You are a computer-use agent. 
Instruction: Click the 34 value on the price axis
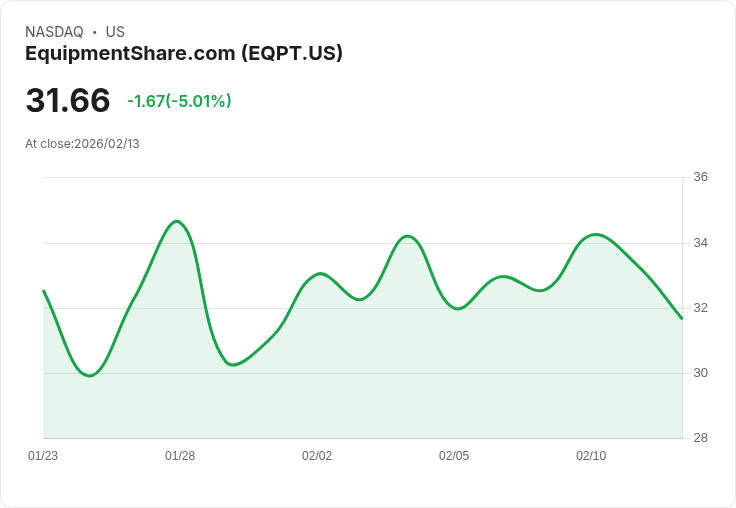click(x=700, y=243)
